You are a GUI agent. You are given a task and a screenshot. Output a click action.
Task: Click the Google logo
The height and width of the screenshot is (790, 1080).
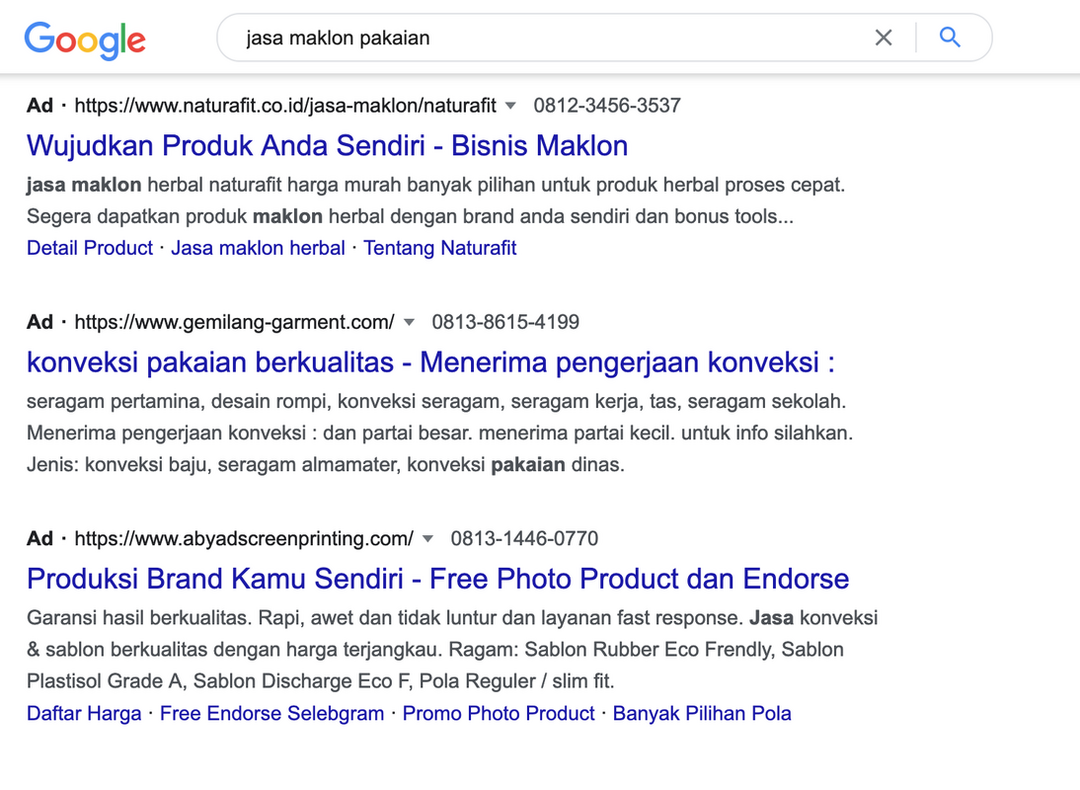tap(85, 40)
